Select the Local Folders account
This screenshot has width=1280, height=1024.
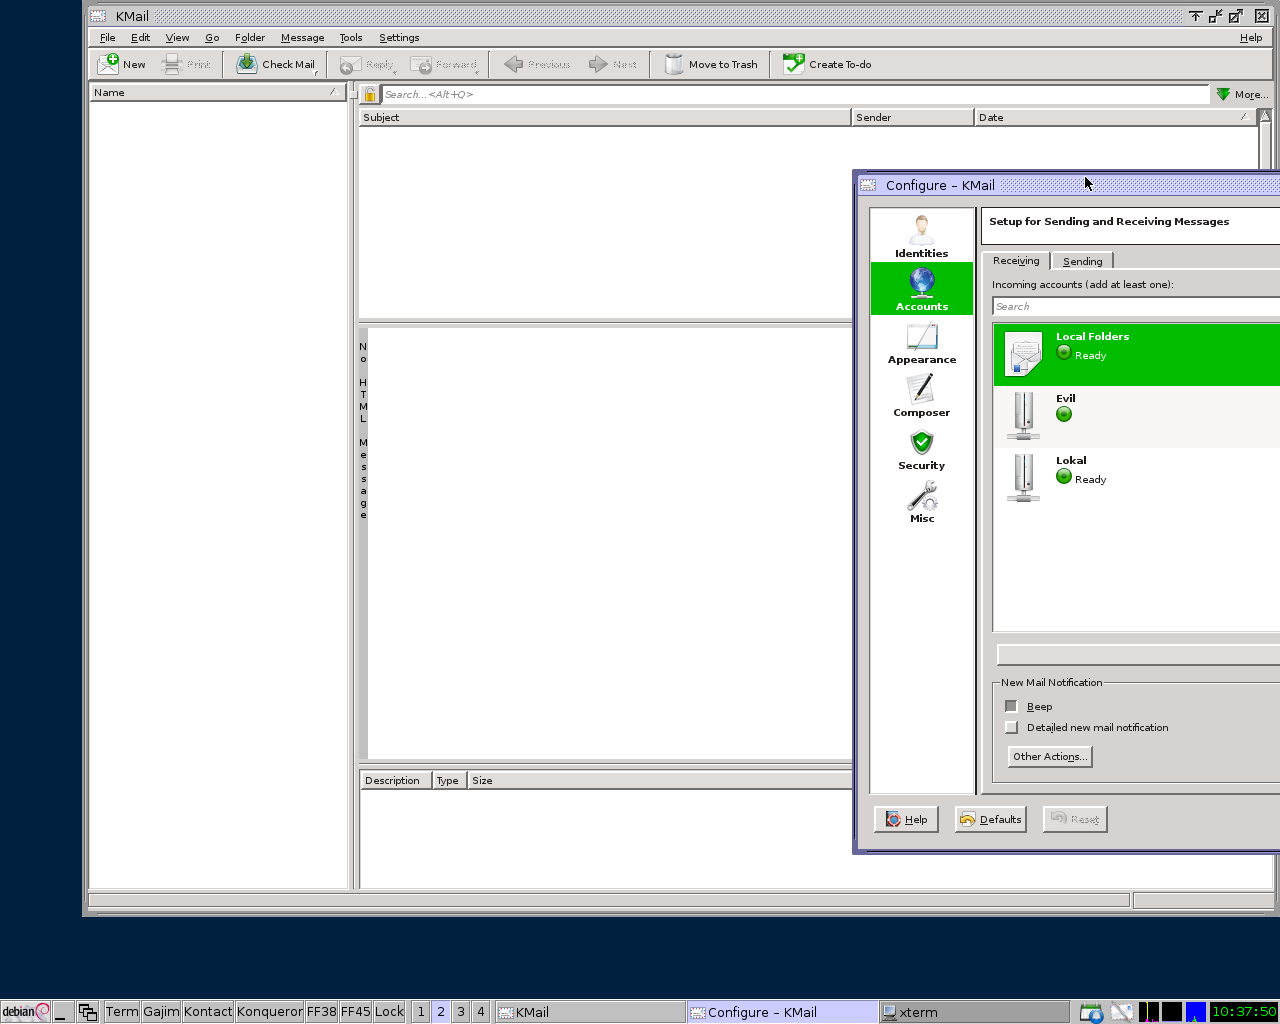pyautogui.click(x=1137, y=354)
